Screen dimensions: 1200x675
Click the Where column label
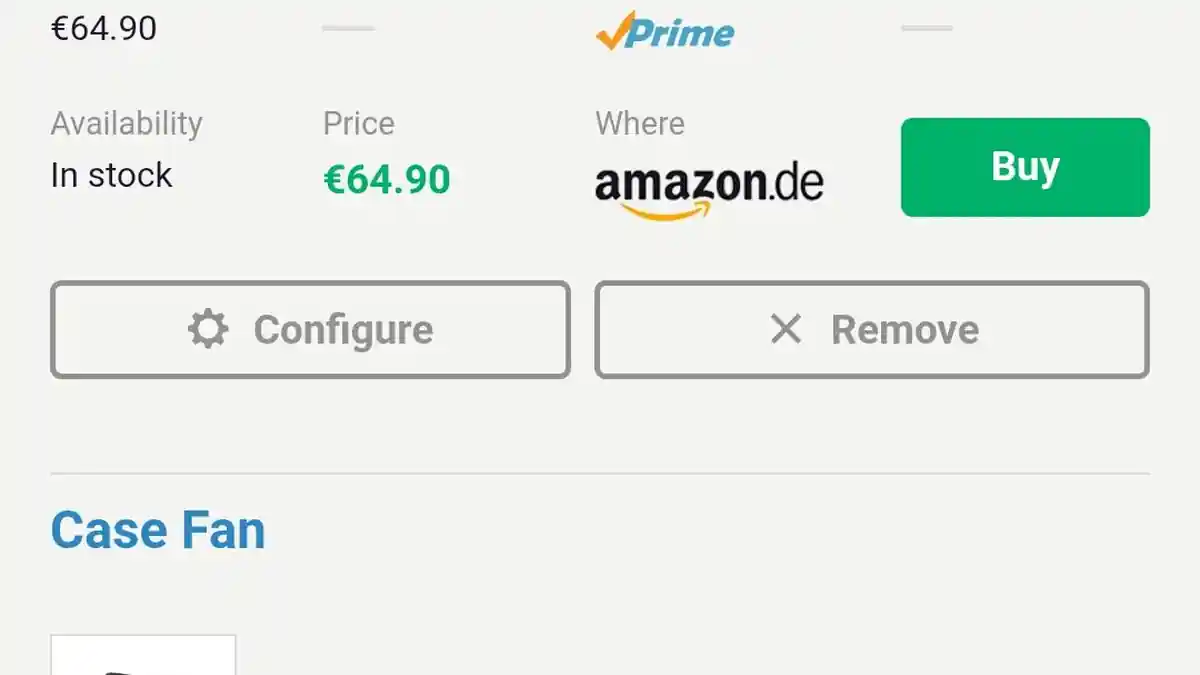point(640,124)
